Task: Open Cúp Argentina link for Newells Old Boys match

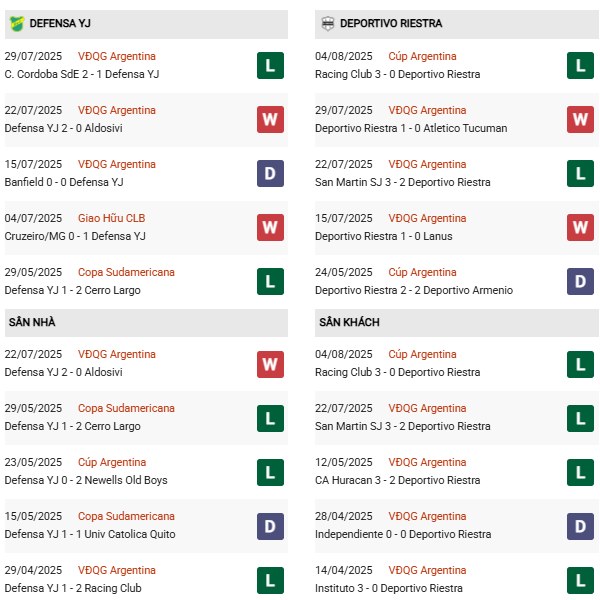Action: (x=112, y=462)
